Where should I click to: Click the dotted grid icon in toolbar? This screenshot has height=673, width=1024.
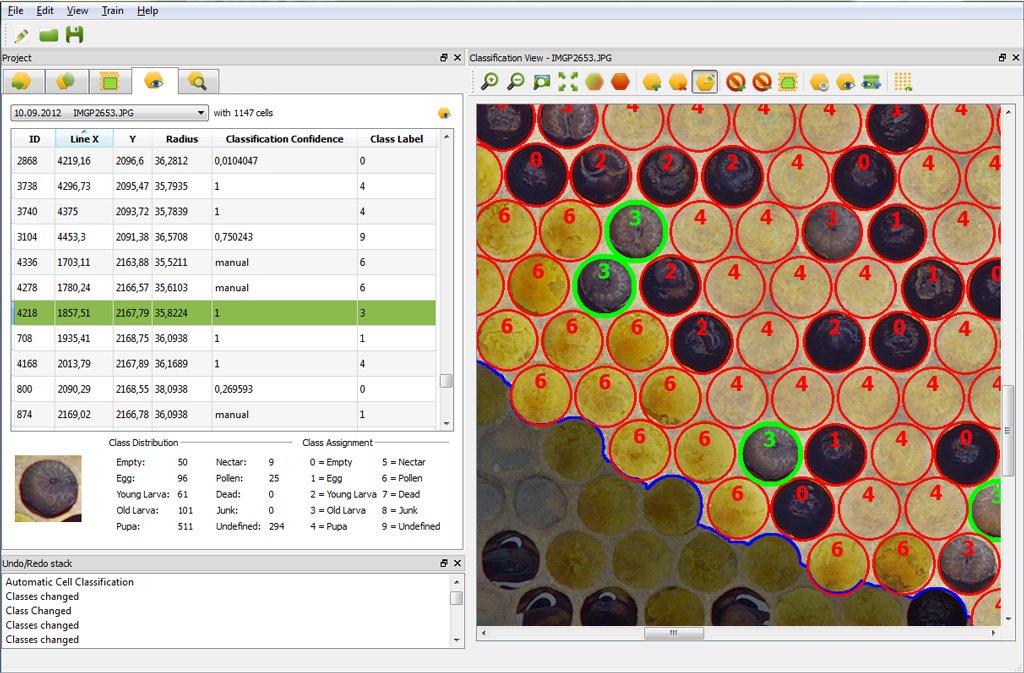point(903,82)
